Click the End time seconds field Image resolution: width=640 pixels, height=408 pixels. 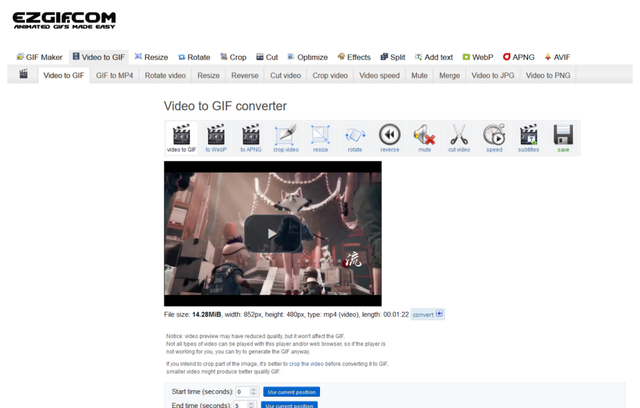click(245, 405)
